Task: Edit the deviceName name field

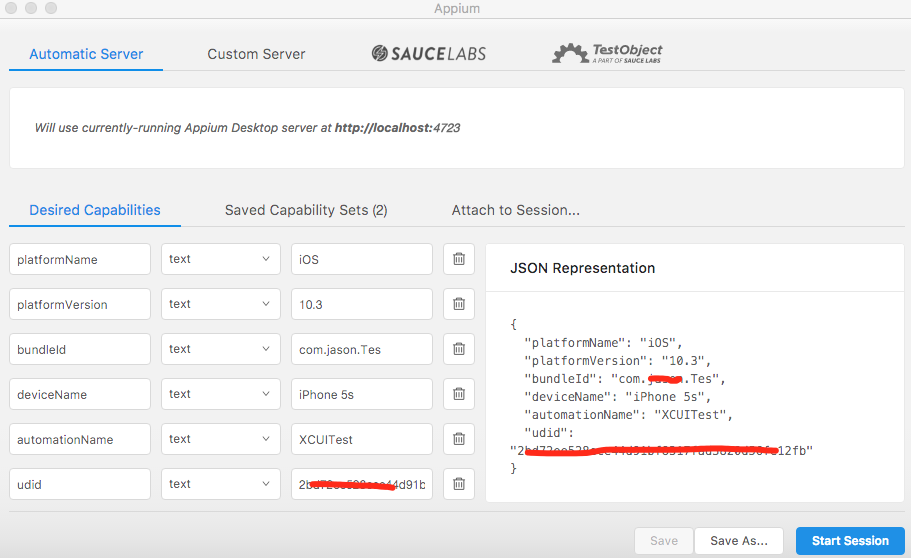Action: click(80, 394)
